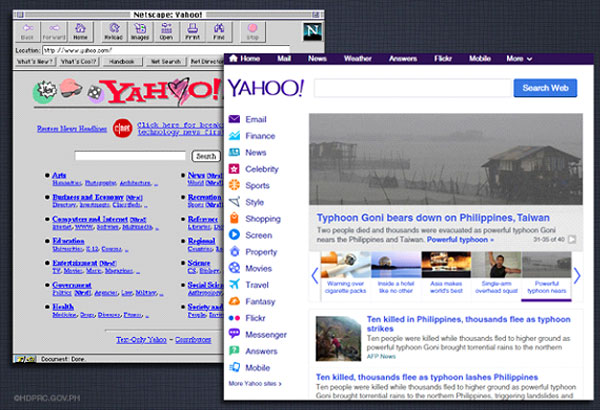
Task: Open the Education category link
Action: (68, 241)
